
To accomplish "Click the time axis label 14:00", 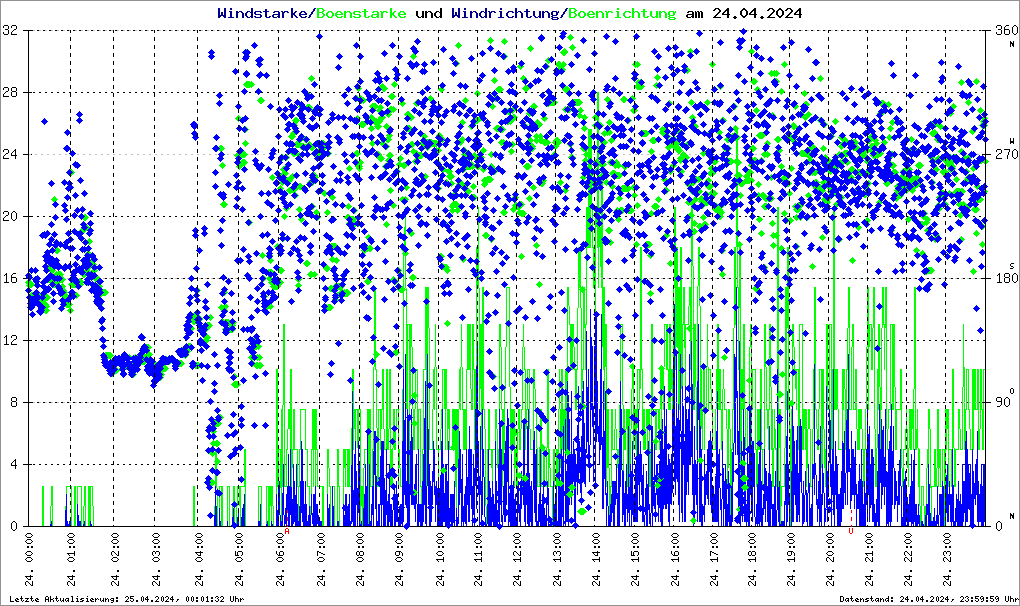I will (x=596, y=559).
